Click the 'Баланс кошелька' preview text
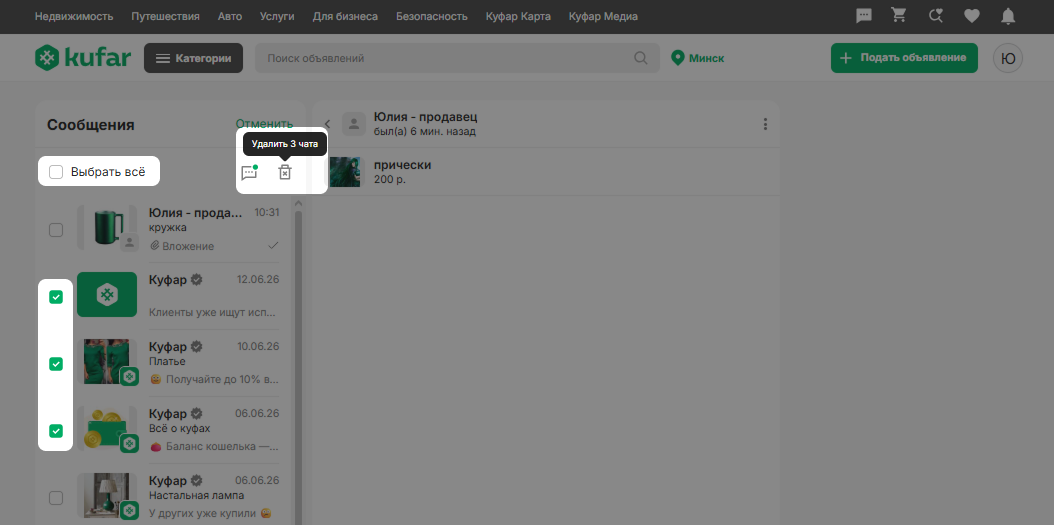1054x525 pixels. tap(214, 446)
